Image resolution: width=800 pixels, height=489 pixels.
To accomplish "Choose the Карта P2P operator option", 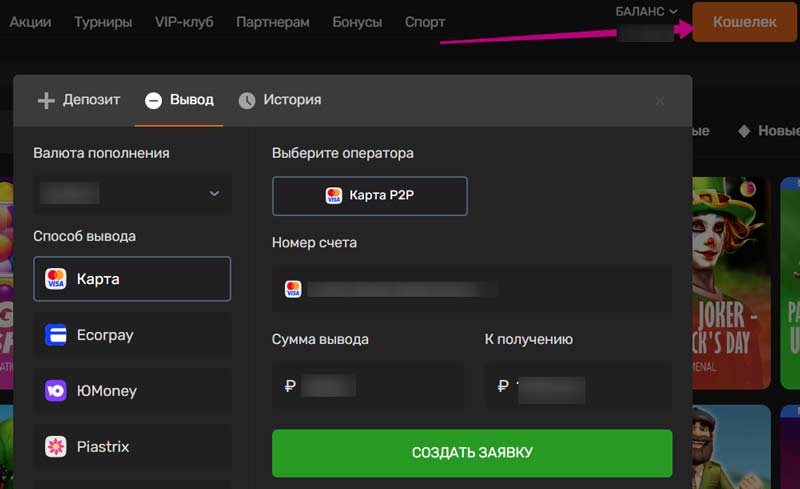I will [x=369, y=196].
